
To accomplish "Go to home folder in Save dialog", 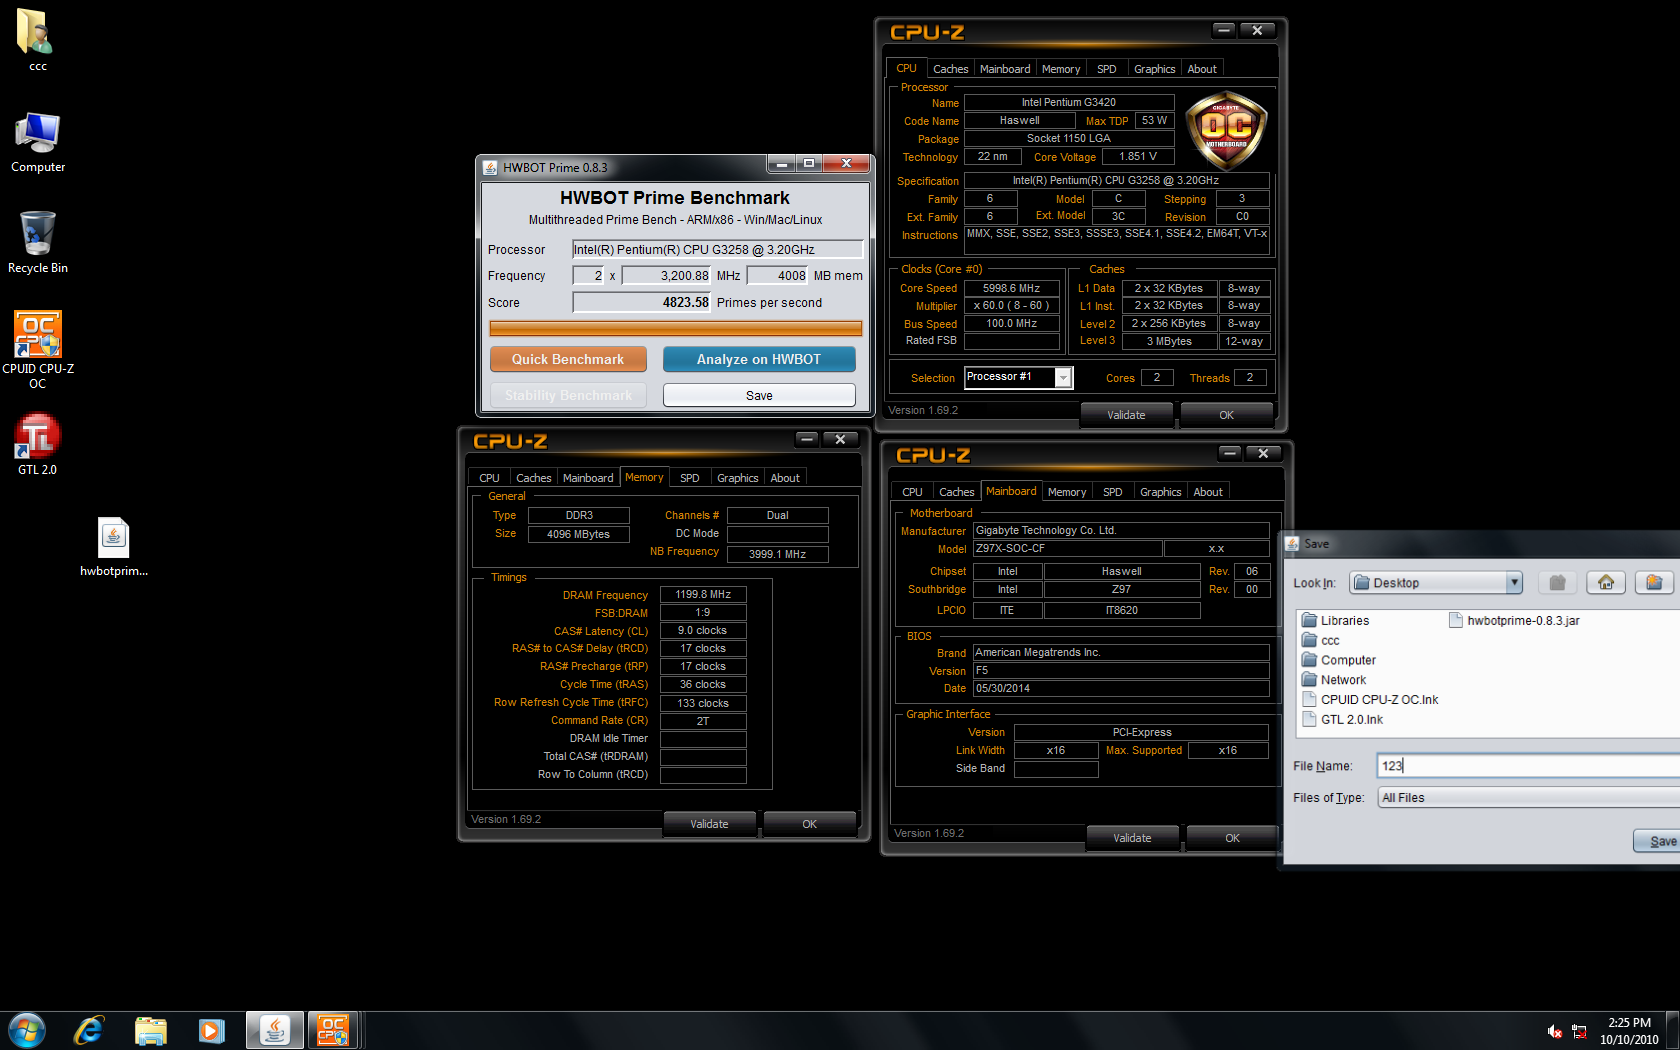I will [x=1606, y=582].
